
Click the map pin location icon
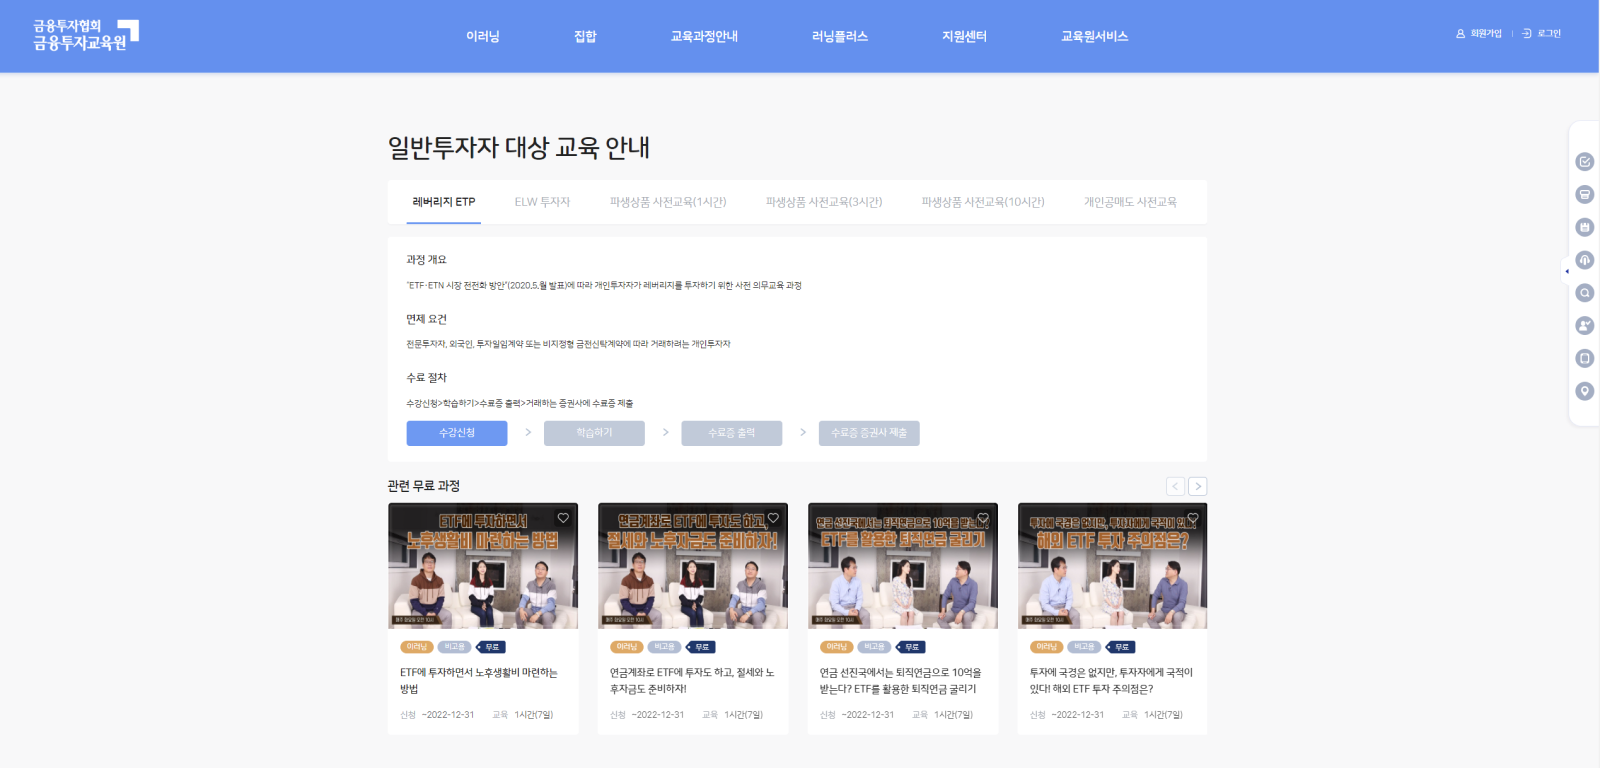coord(1584,391)
